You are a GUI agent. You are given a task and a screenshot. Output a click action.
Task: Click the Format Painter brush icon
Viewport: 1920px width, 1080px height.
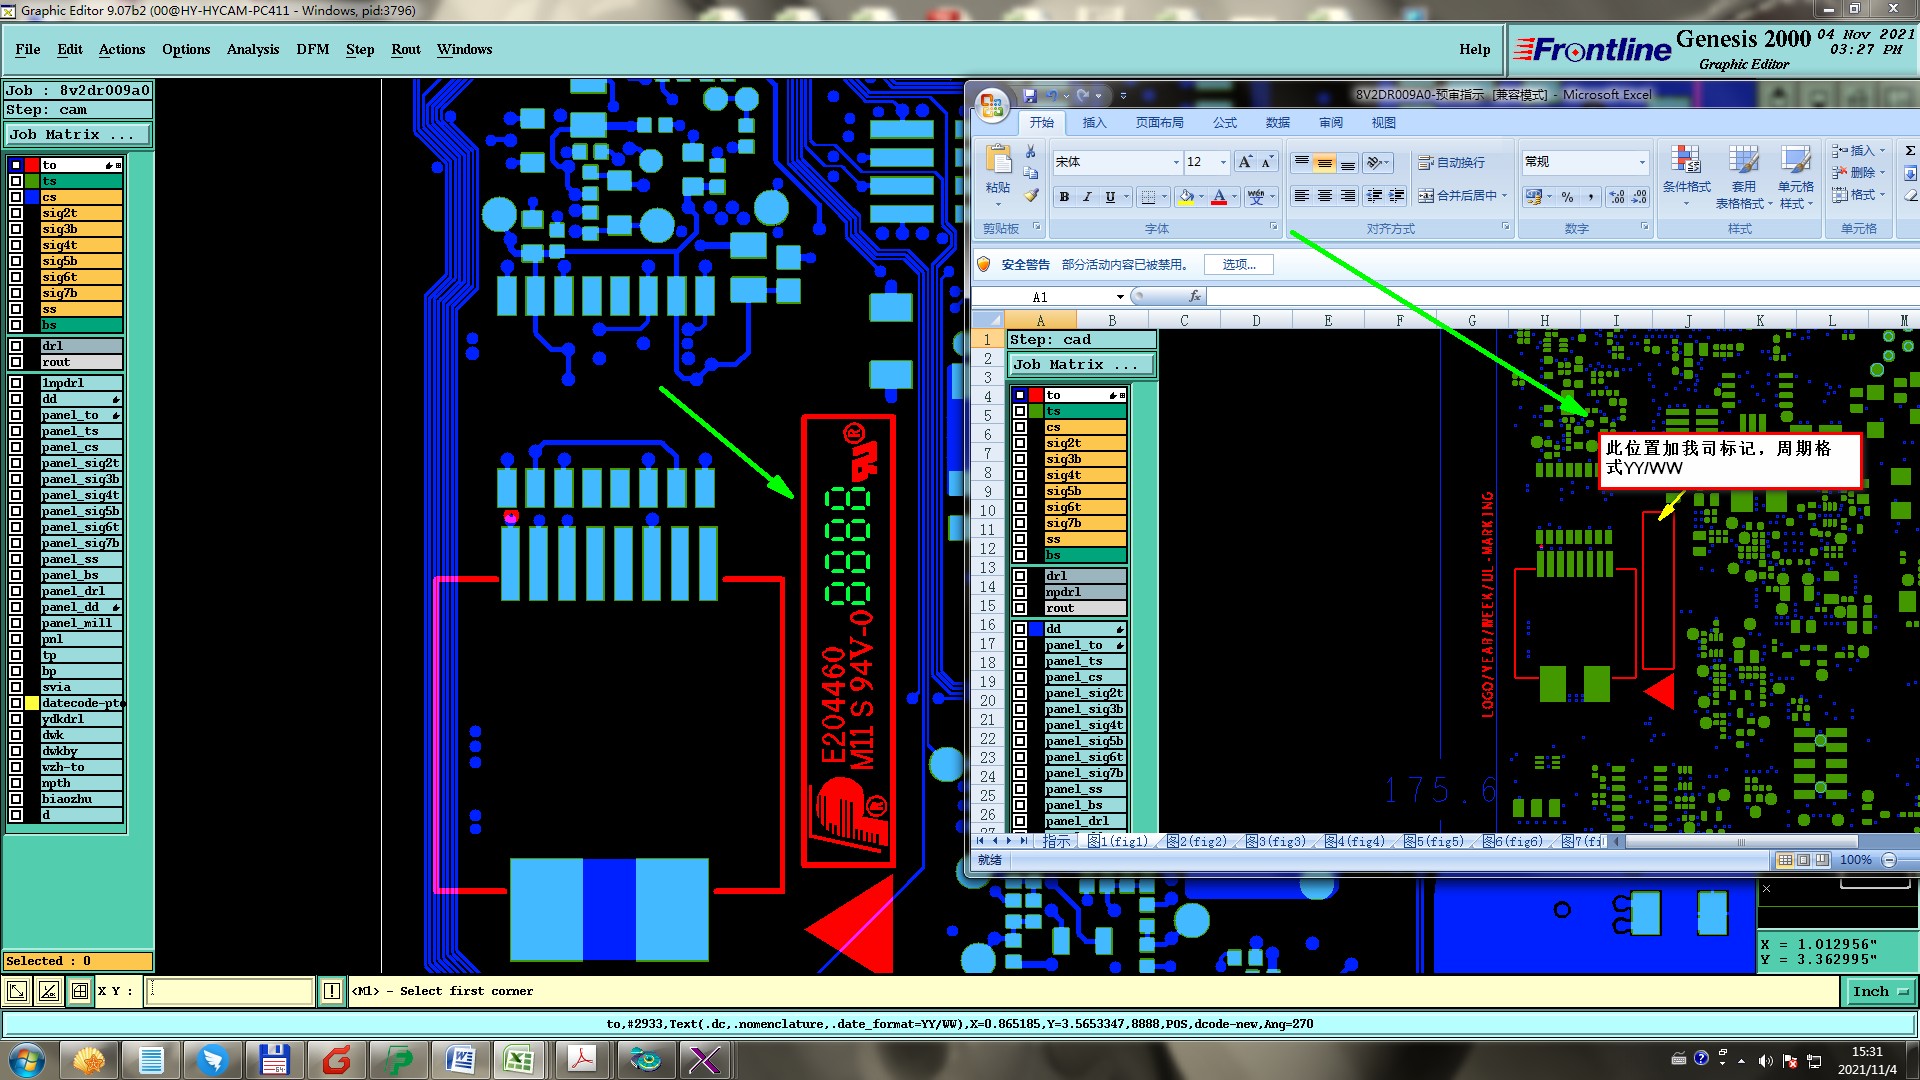(x=1031, y=196)
